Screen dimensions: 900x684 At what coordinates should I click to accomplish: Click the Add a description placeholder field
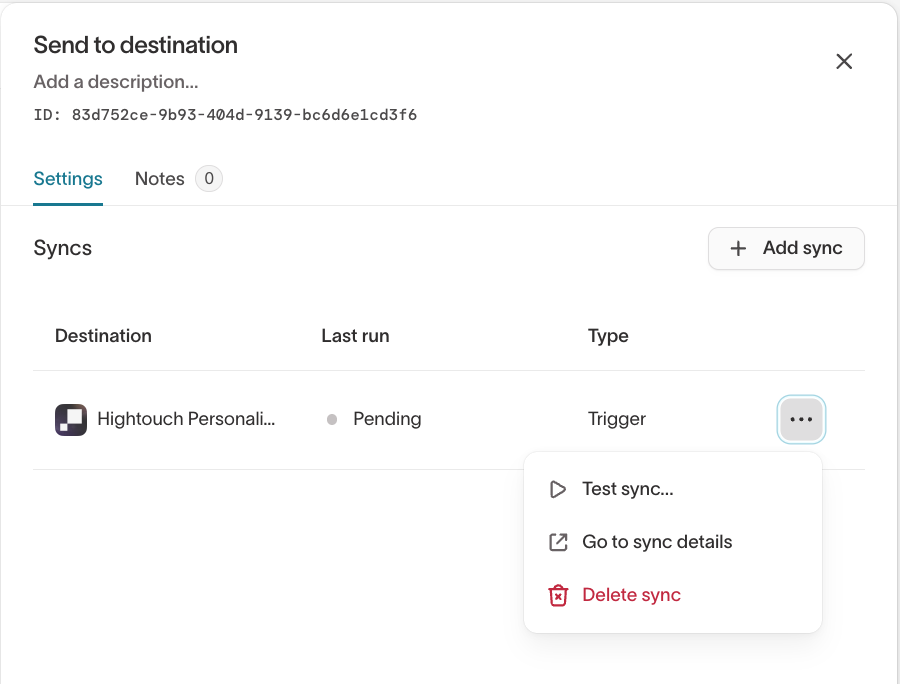click(114, 82)
